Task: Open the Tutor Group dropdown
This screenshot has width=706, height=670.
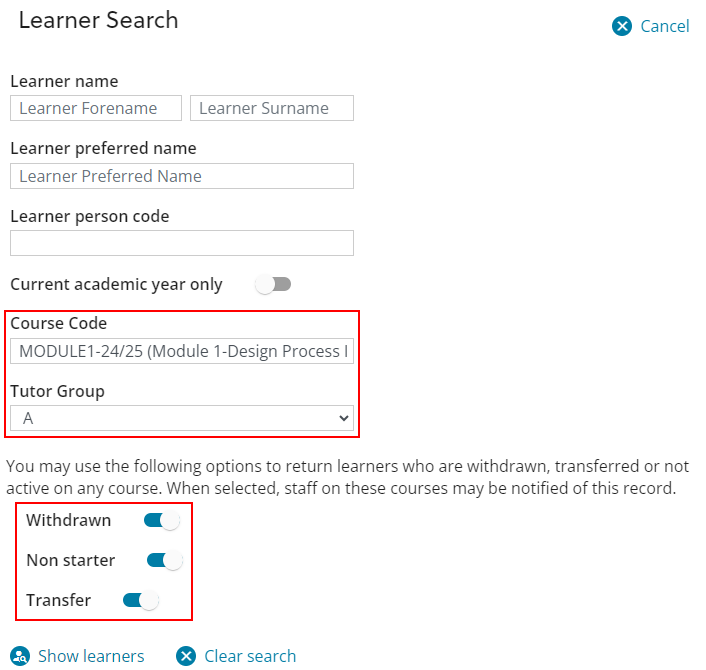Action: 182,418
